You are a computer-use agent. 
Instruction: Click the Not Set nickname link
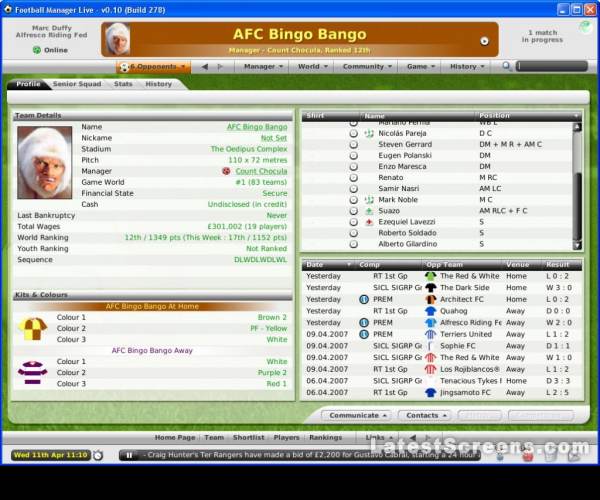274,138
